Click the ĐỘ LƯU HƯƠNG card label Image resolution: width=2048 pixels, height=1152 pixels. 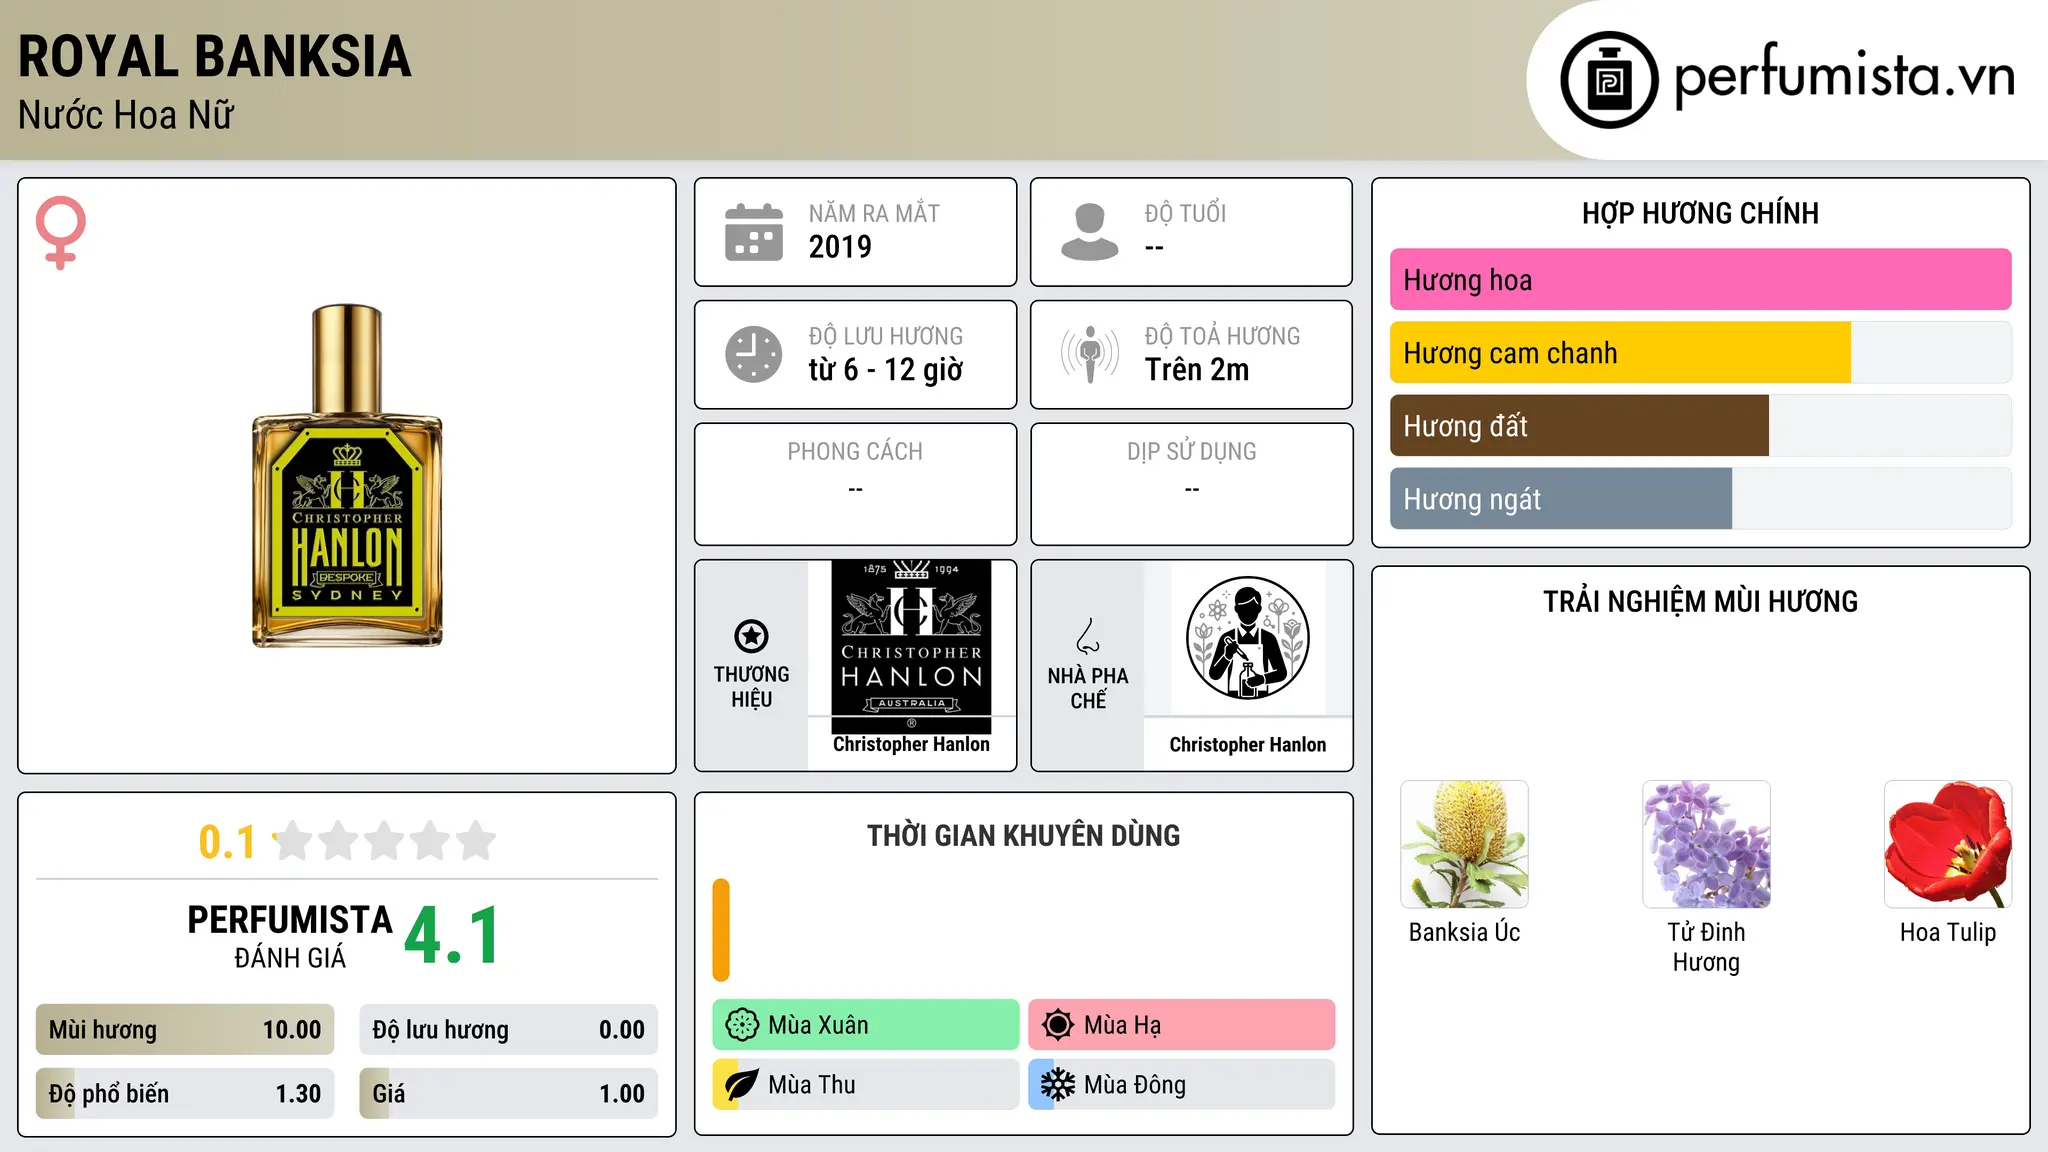[886, 336]
